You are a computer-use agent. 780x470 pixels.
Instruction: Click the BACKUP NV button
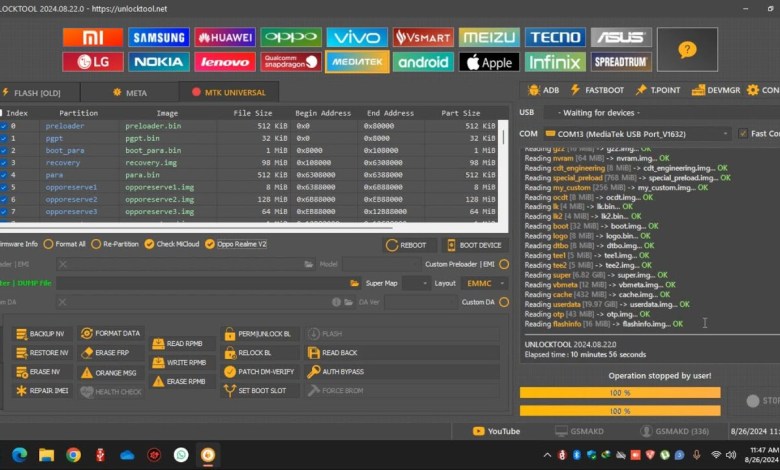[42, 334]
